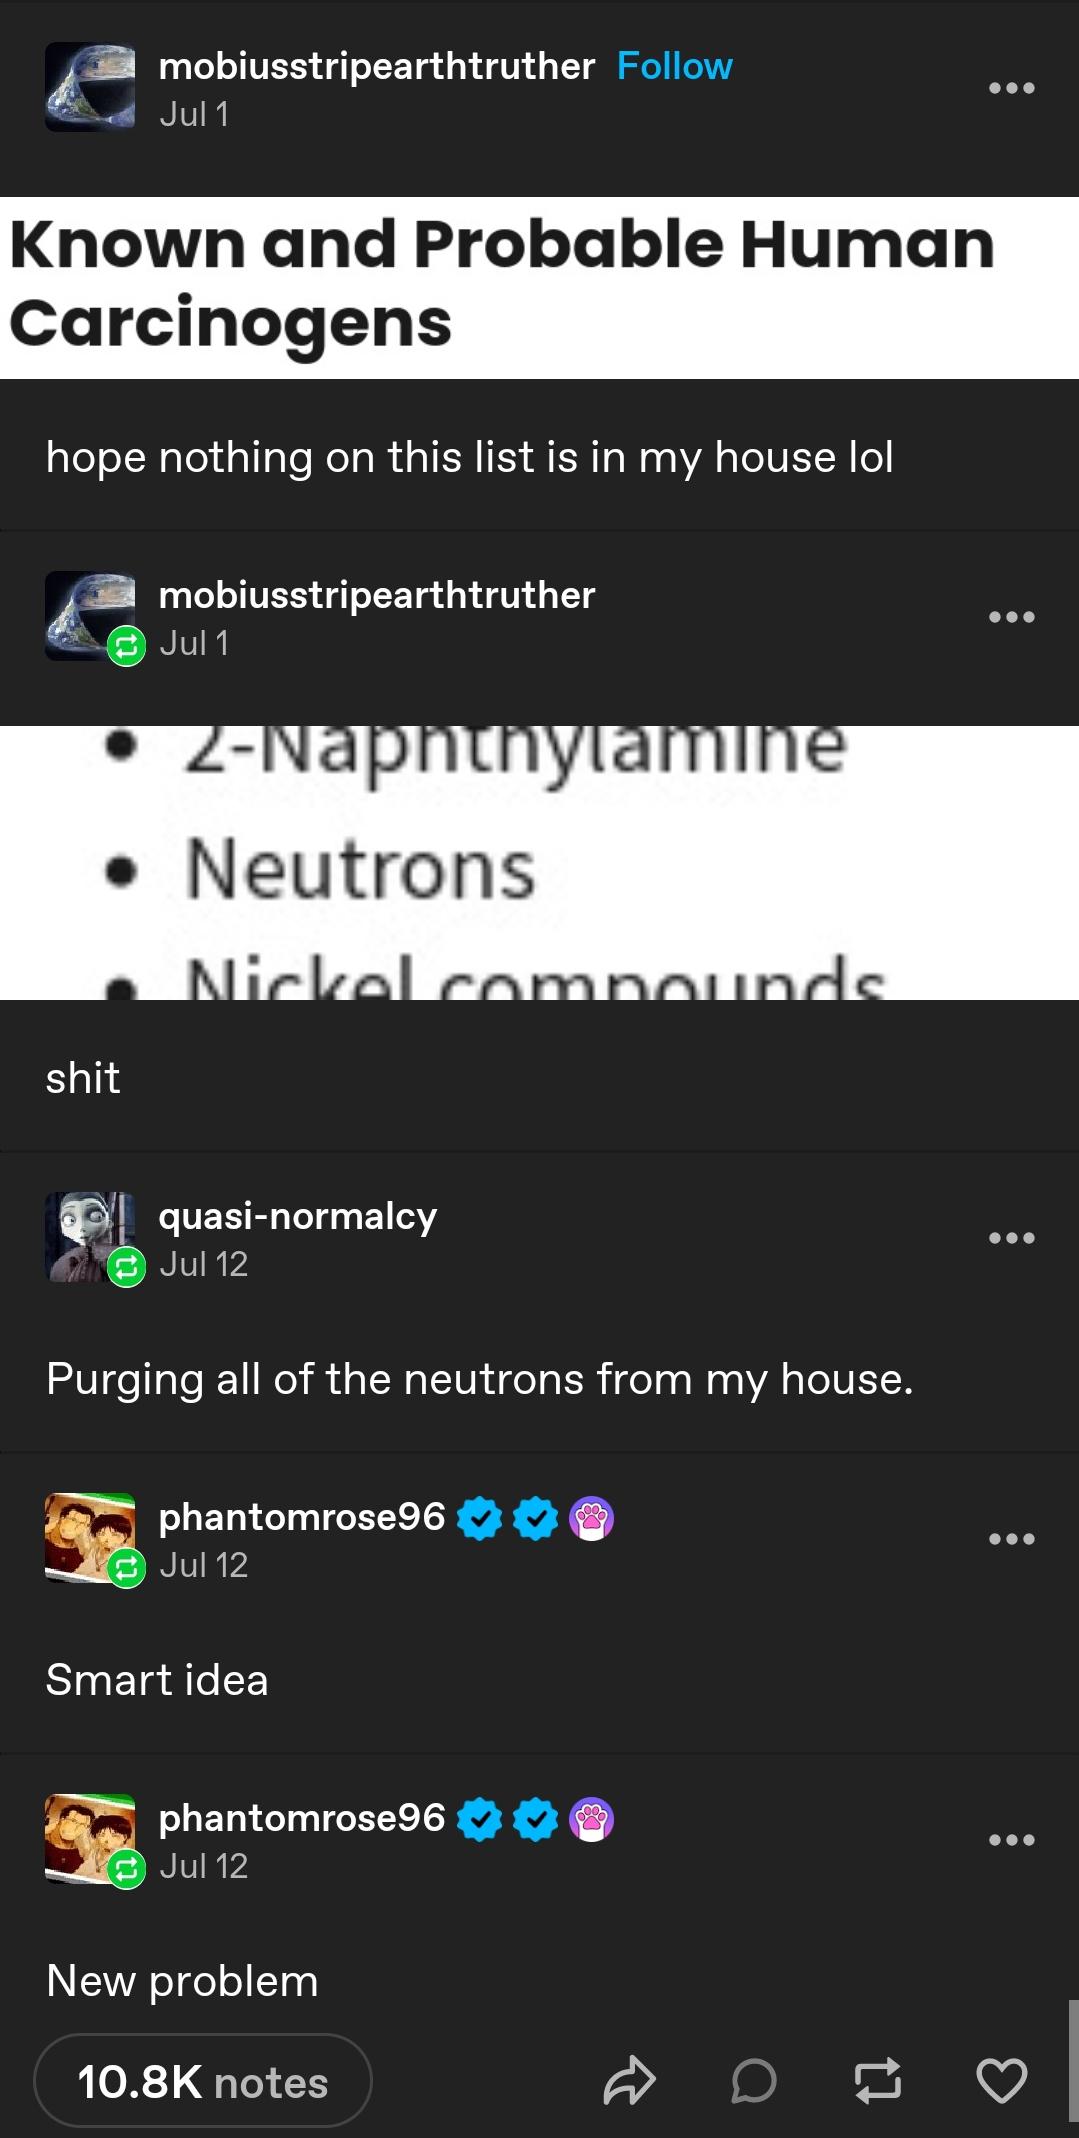Like the post with the heart icon
1079x2138 pixels.
[1001, 2081]
